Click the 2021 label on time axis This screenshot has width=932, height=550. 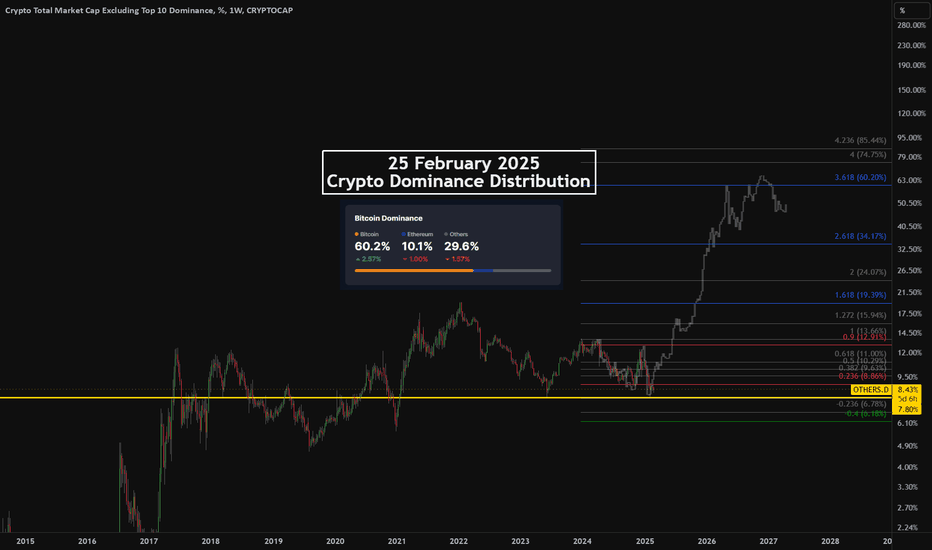pos(396,541)
